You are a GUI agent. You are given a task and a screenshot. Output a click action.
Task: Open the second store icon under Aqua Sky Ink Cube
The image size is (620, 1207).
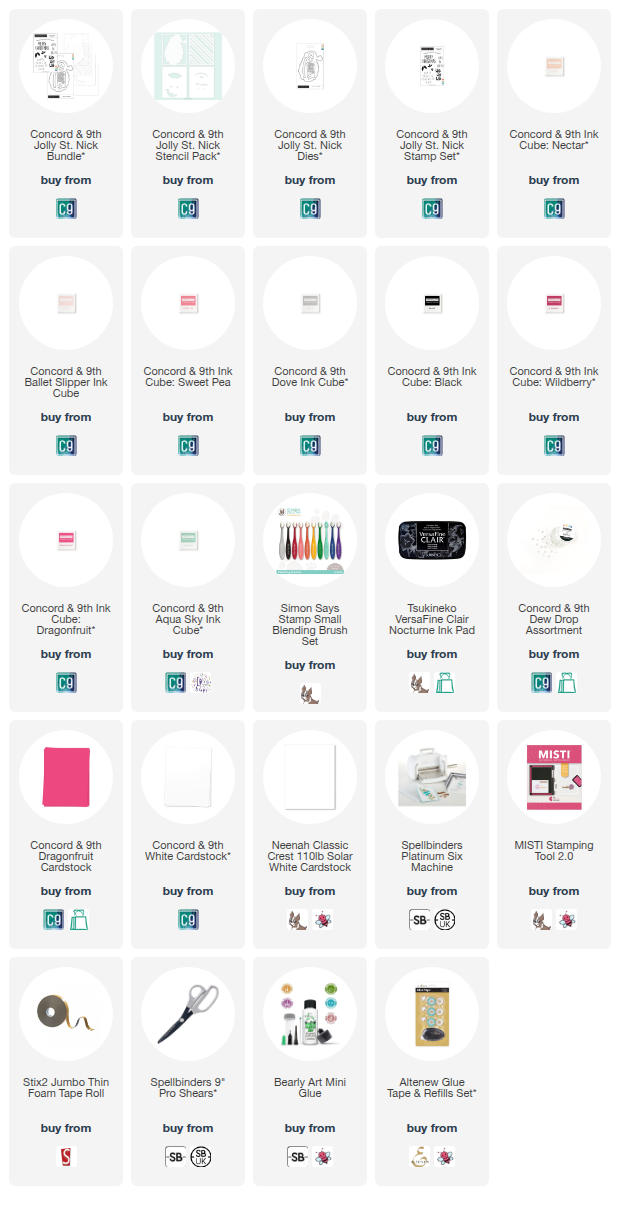click(x=202, y=683)
